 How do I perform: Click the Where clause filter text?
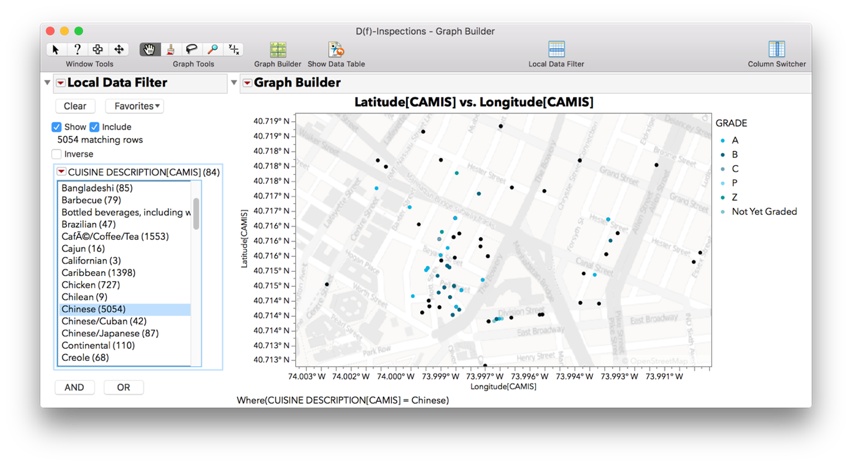click(343, 400)
